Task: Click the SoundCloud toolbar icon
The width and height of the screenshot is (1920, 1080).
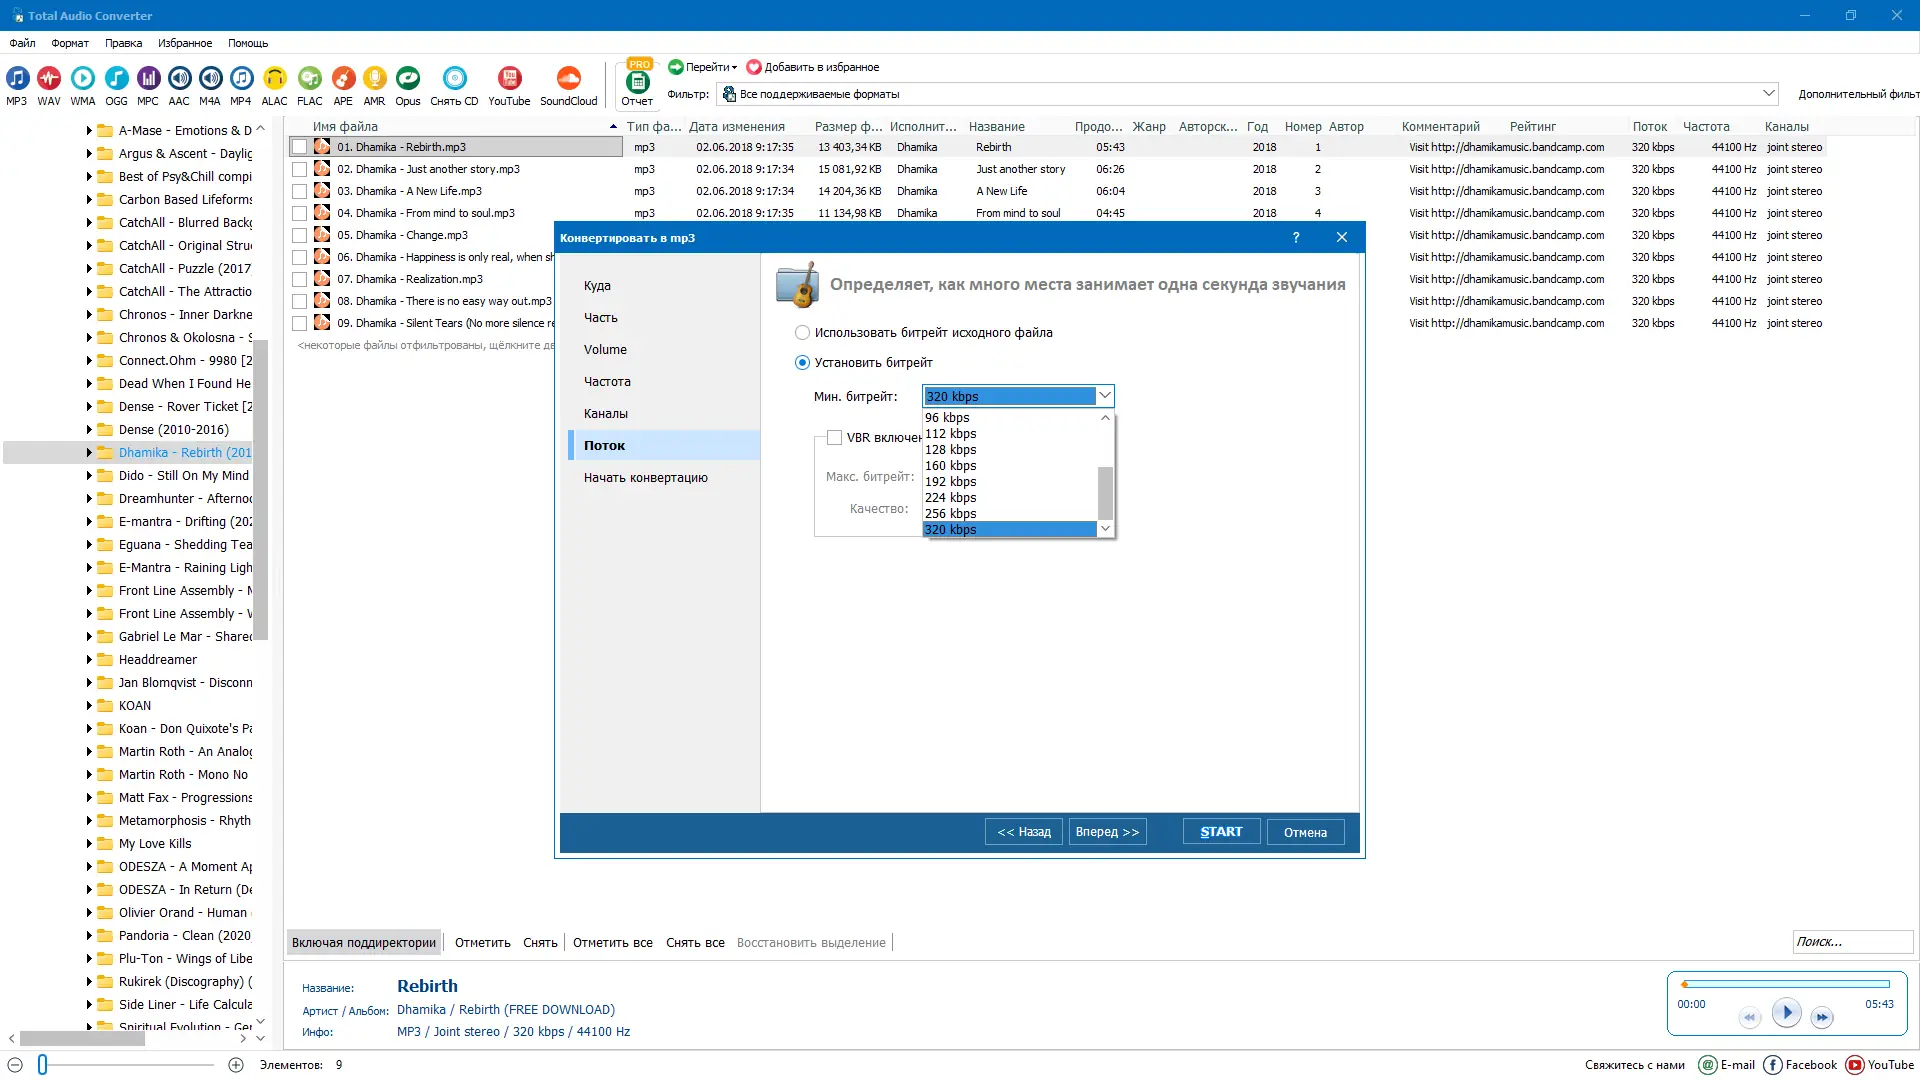Action: (x=568, y=79)
